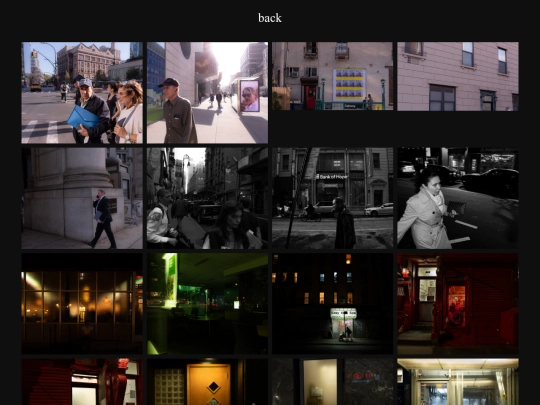
Task: Open photo of orange door with diamond window
Action: [207, 382]
